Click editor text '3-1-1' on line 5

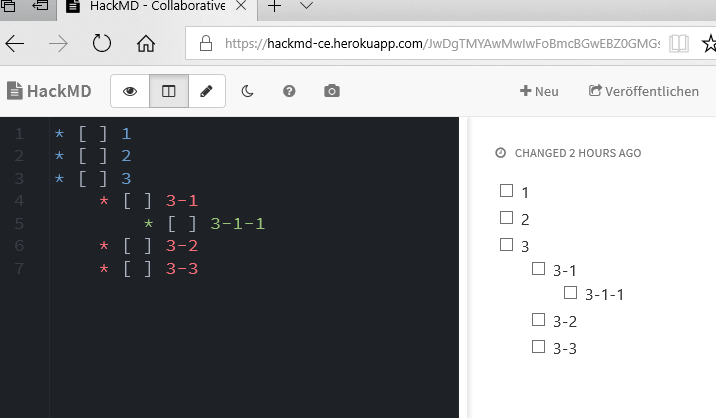237,223
